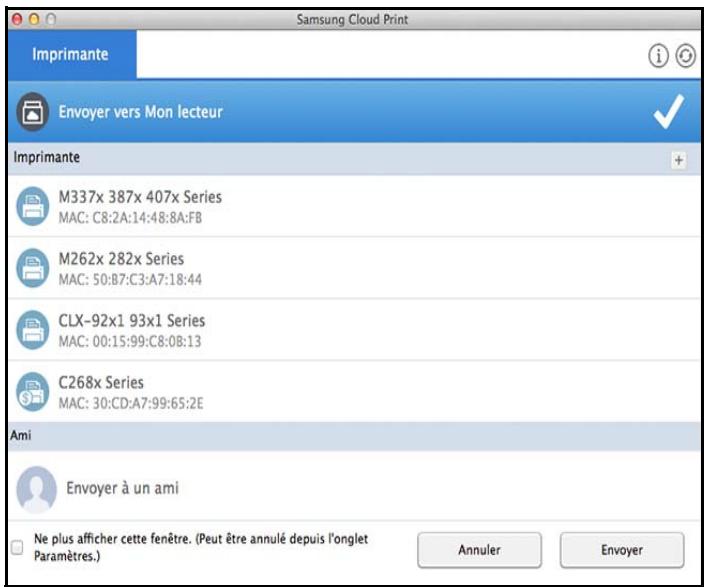Enable Ne plus afficher cette fenêtre checkbox

[17, 547]
